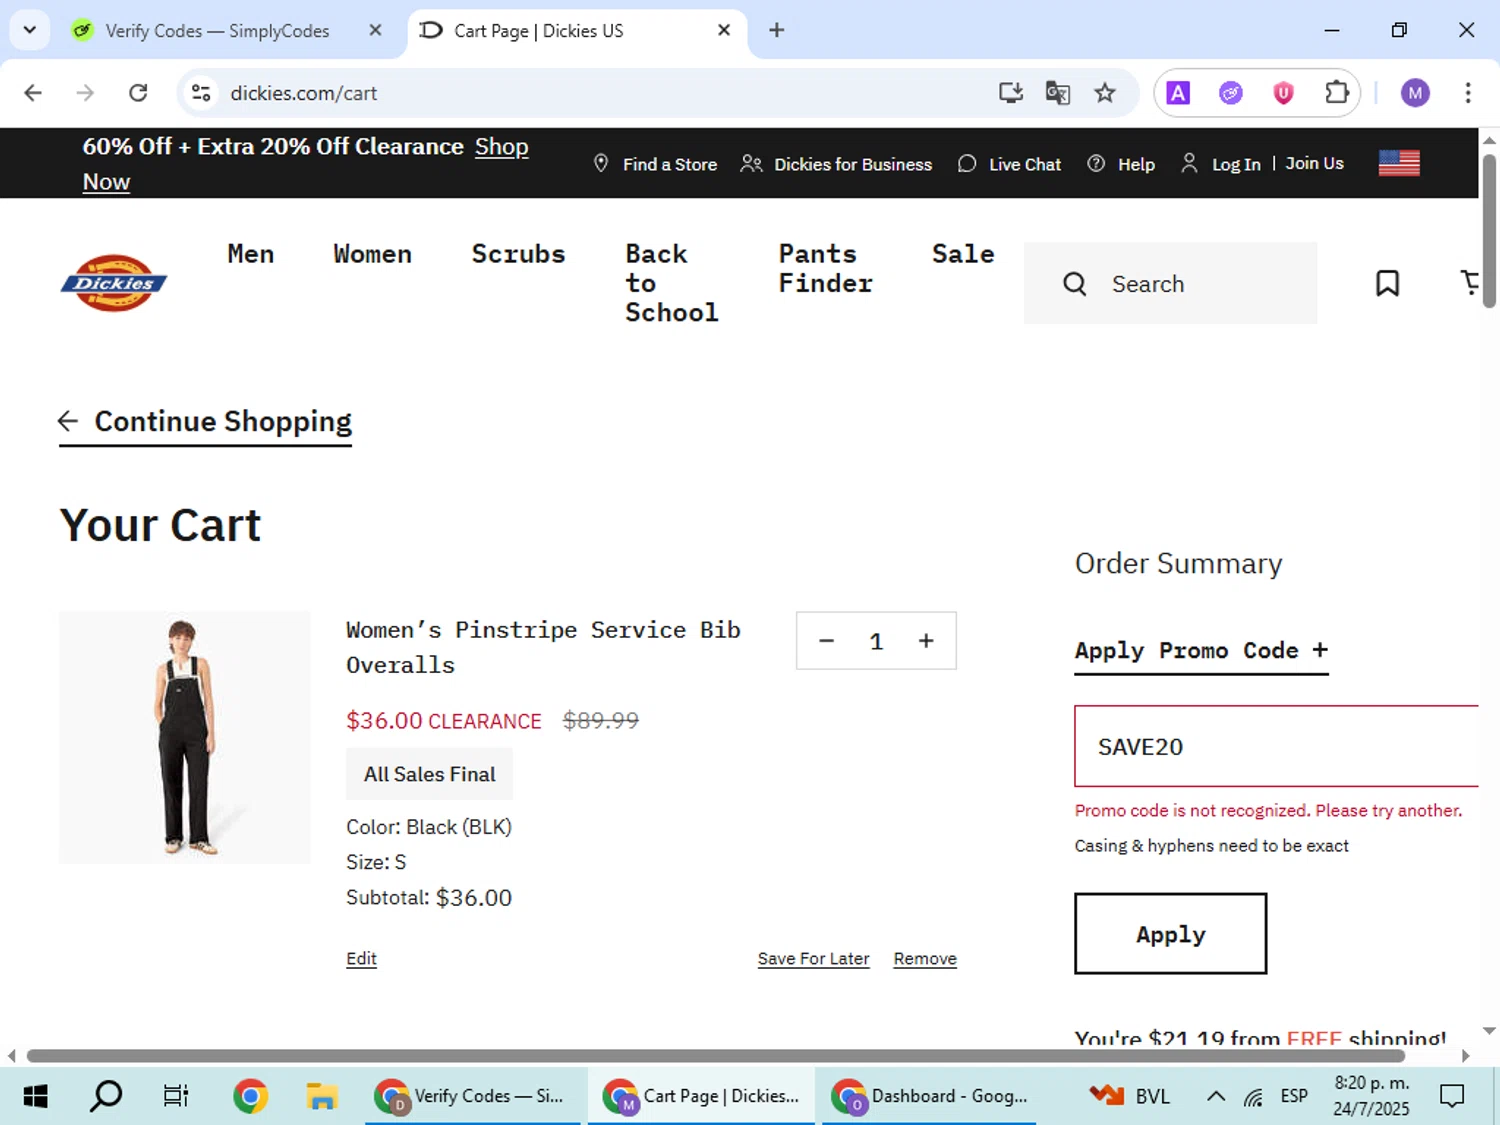This screenshot has height=1125, width=1500.
Task: Click the Apply promo button
Action: (x=1170, y=934)
